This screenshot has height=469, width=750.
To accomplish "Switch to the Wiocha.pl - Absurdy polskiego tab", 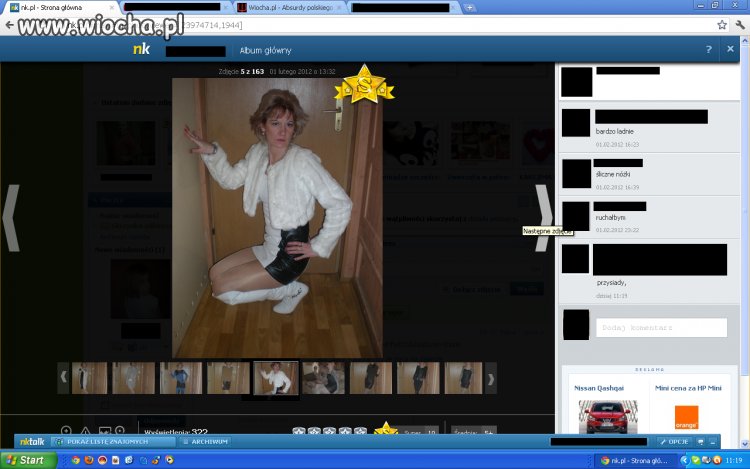I will tap(290, 8).
